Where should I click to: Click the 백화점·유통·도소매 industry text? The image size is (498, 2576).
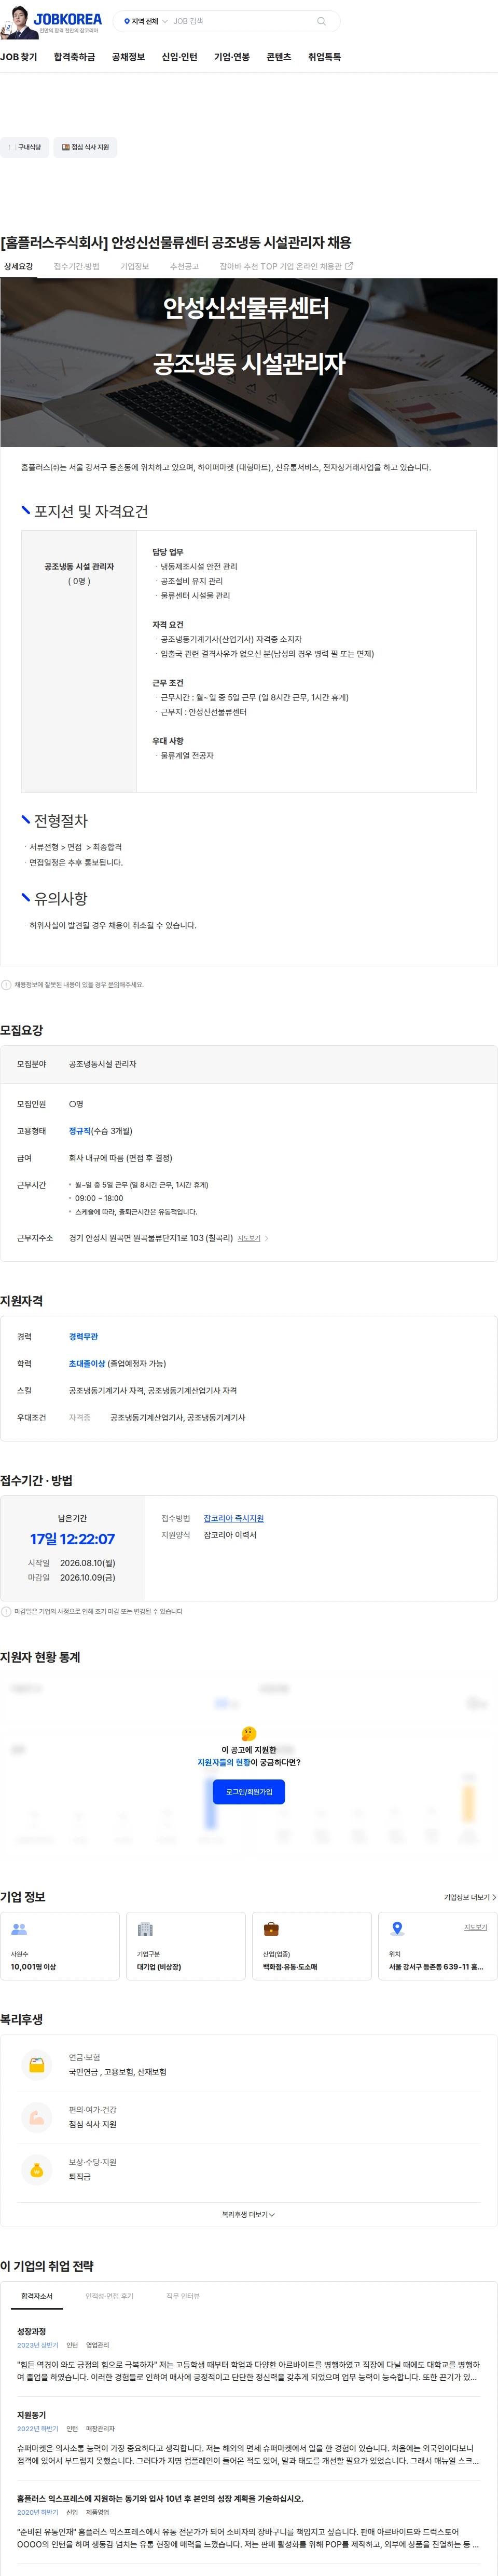[290, 1967]
